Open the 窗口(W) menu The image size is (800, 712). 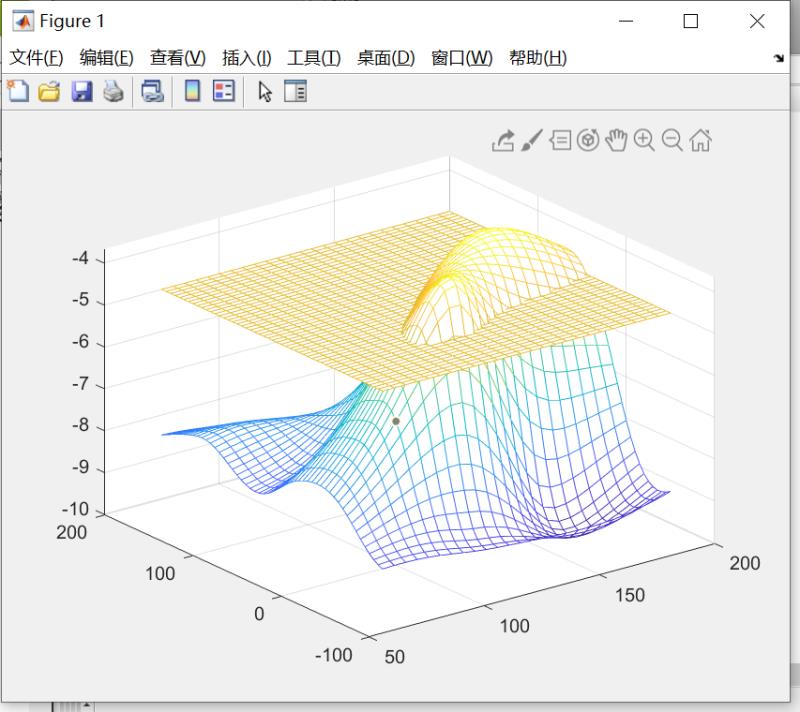pyautogui.click(x=462, y=58)
